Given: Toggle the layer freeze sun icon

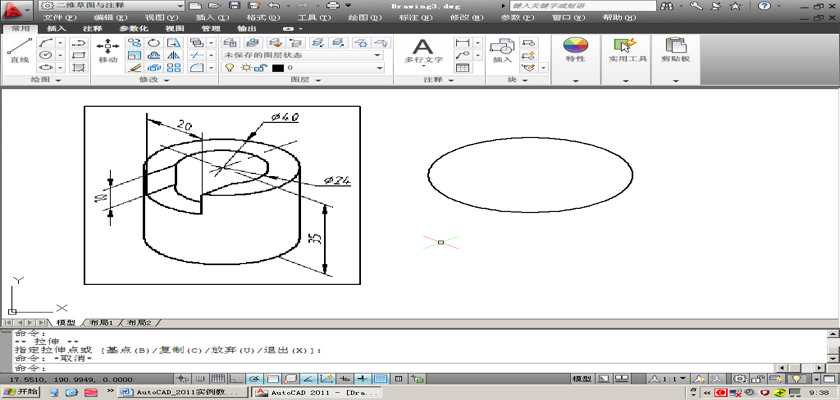Looking at the screenshot, I should click(244, 67).
